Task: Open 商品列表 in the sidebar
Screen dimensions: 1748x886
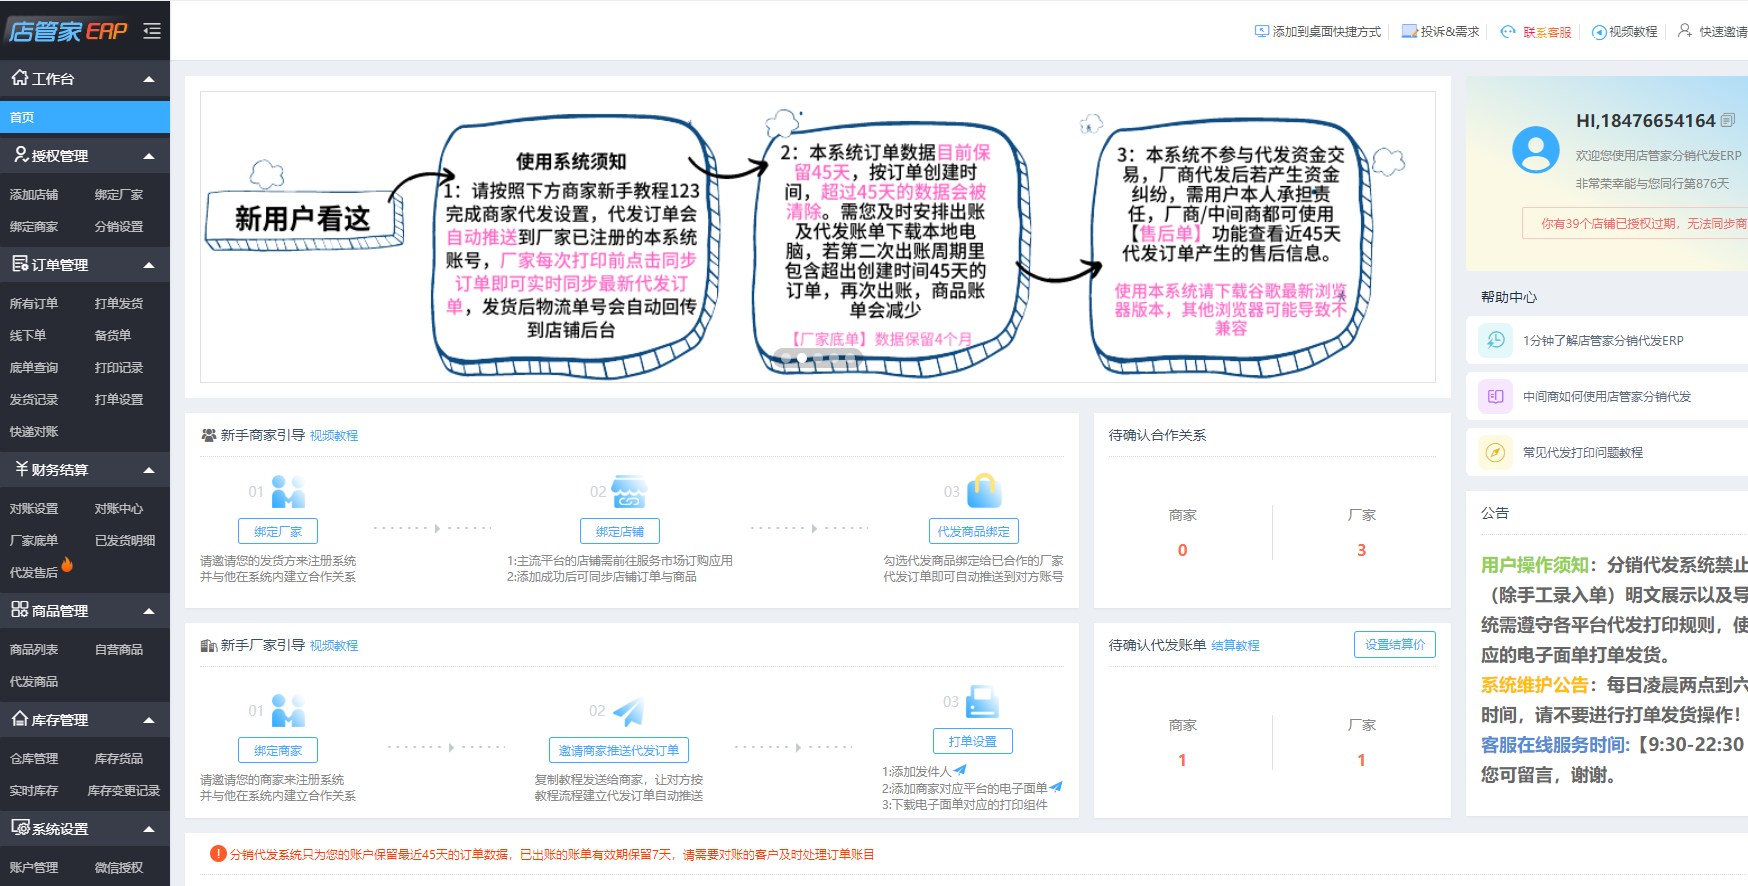Action: pyautogui.click(x=34, y=649)
